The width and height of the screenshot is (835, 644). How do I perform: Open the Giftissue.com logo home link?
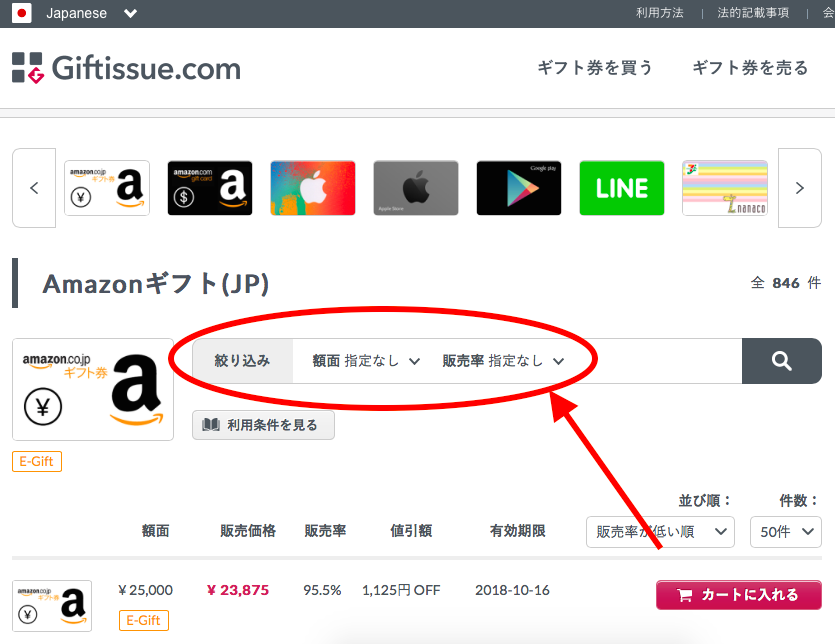click(x=126, y=68)
